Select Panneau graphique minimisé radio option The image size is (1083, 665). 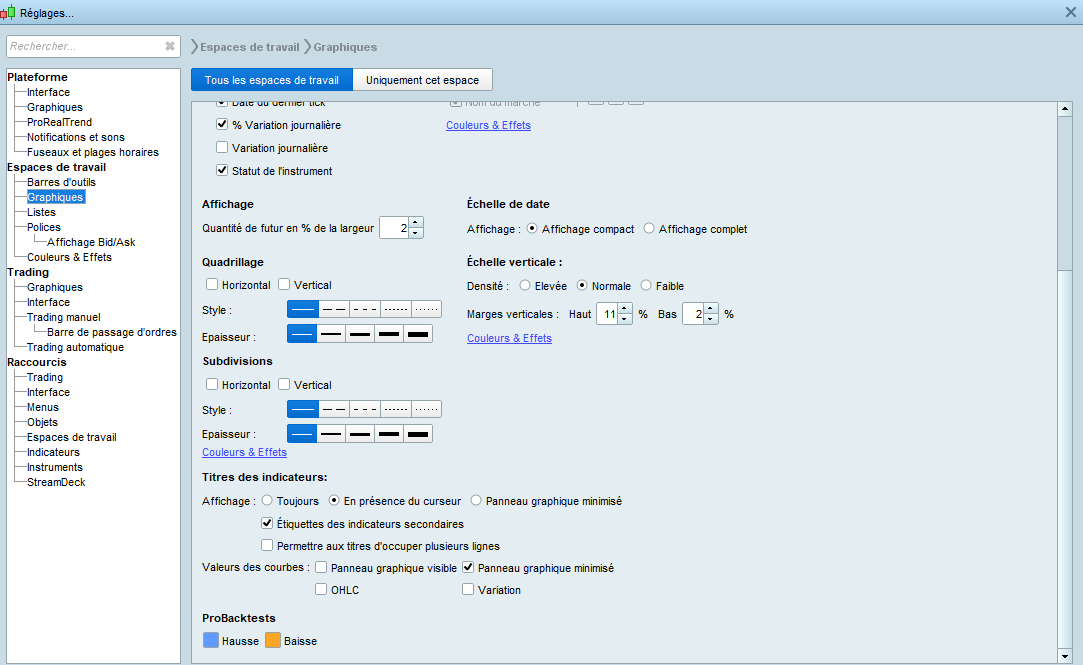[476, 500]
